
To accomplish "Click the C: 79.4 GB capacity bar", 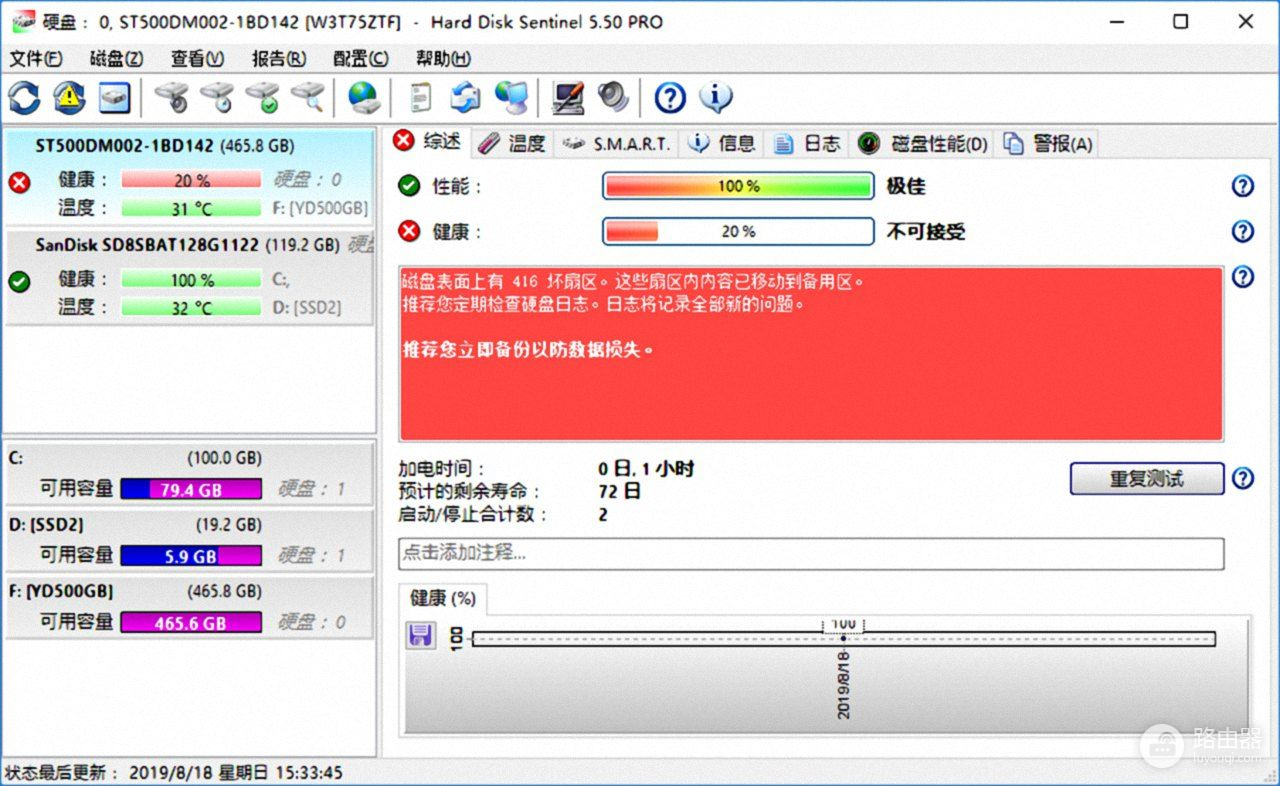I will pyautogui.click(x=191, y=489).
